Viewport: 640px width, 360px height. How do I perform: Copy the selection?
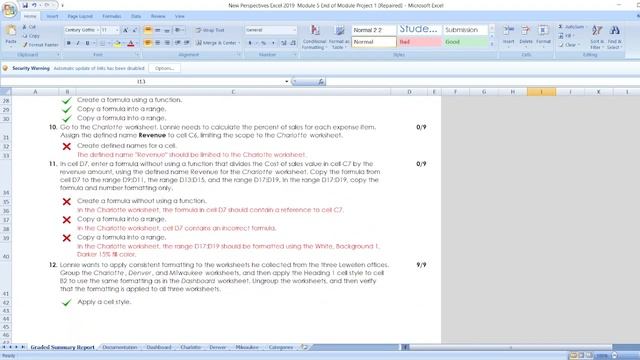tap(31, 36)
